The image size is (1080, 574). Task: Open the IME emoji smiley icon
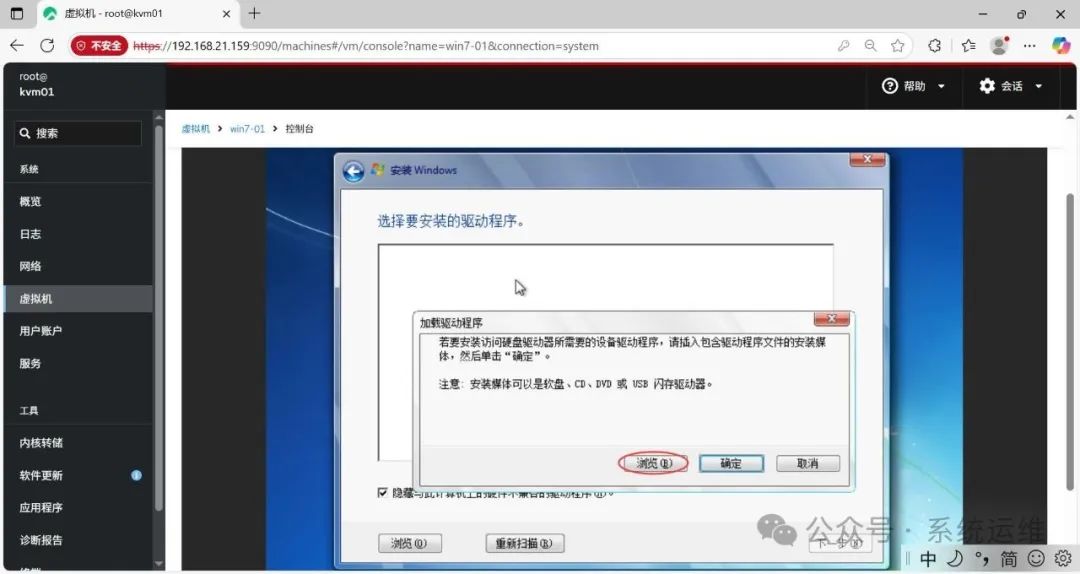coord(1036,558)
